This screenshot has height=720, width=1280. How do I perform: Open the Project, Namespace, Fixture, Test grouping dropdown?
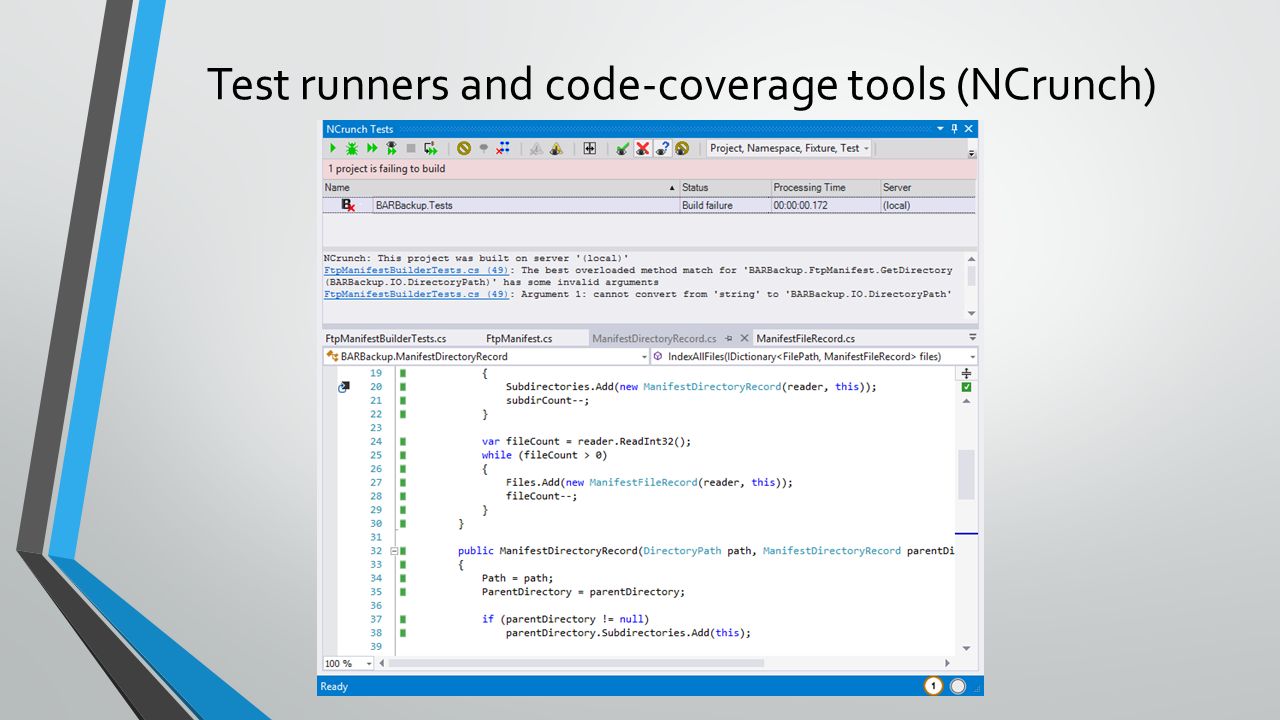coord(790,148)
